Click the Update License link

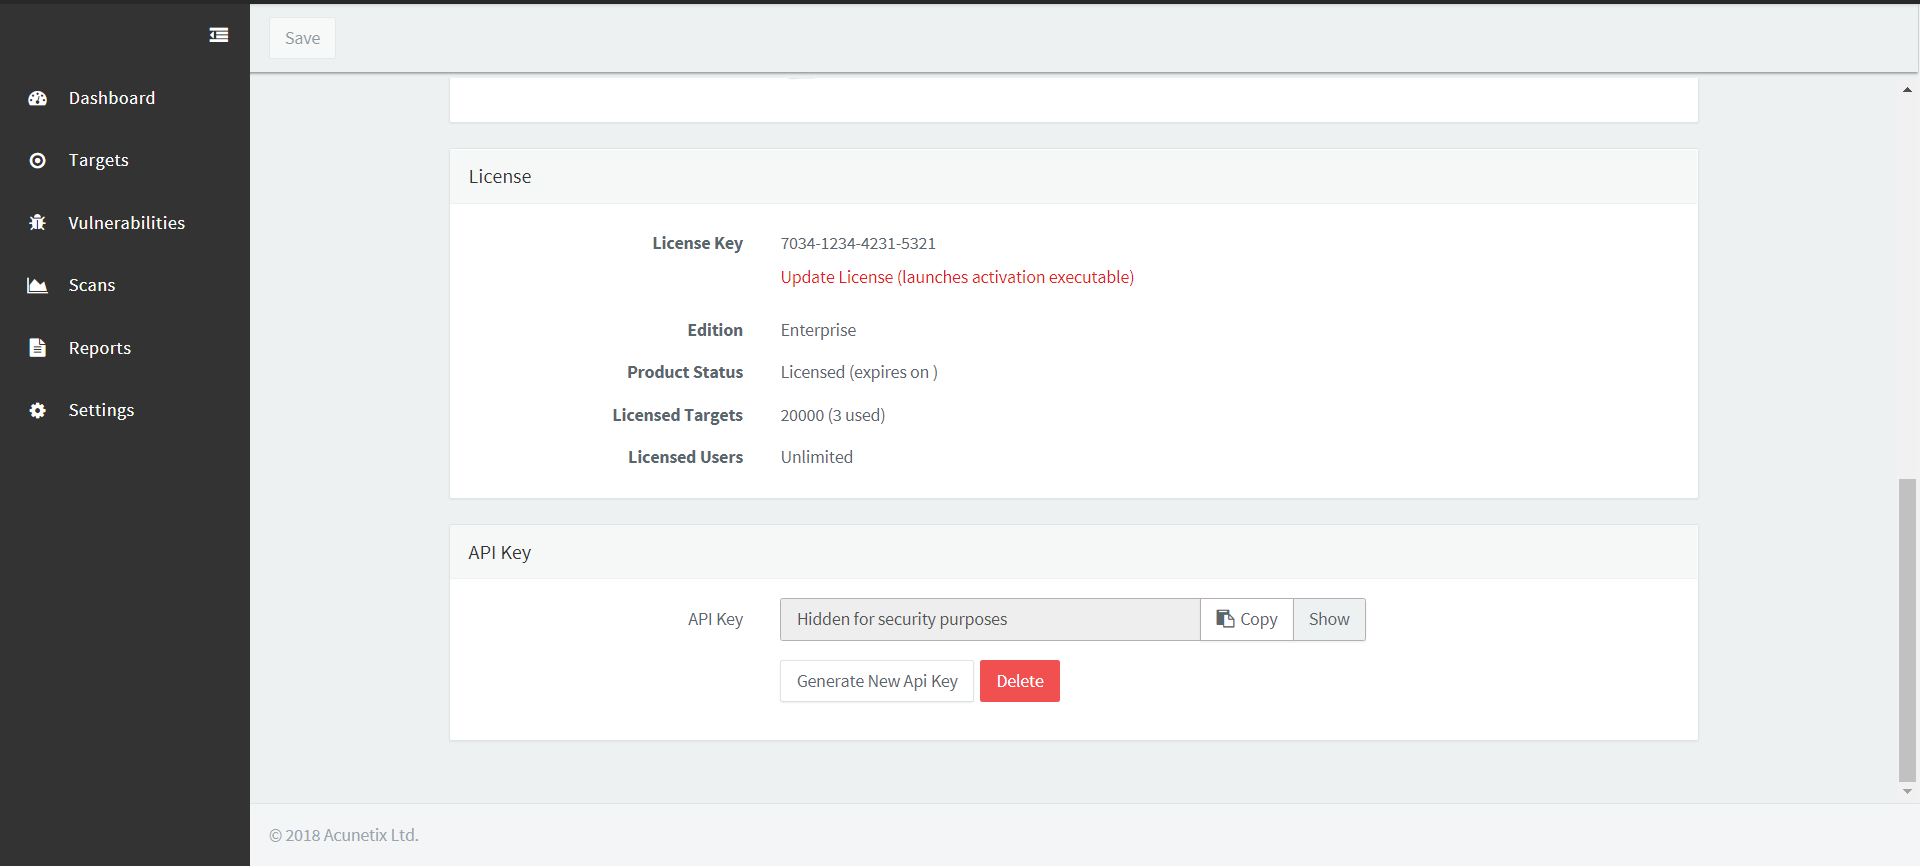[957, 277]
